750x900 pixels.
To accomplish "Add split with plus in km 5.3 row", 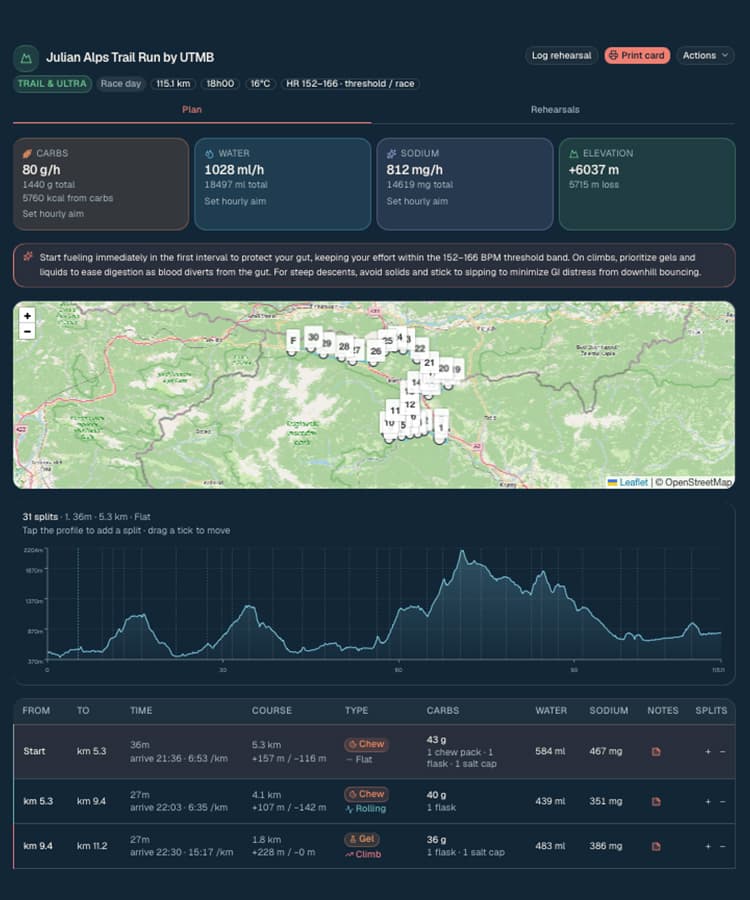I will [708, 801].
